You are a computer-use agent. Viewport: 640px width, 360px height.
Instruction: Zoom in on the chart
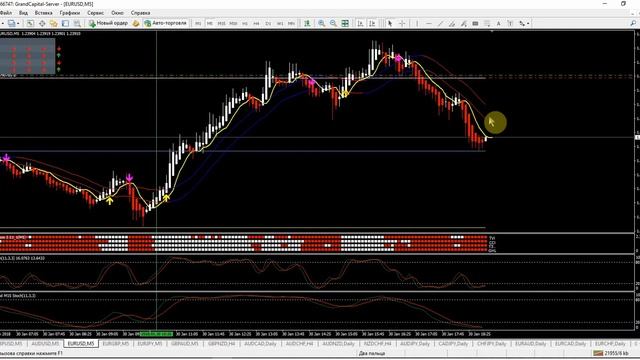(322, 23)
